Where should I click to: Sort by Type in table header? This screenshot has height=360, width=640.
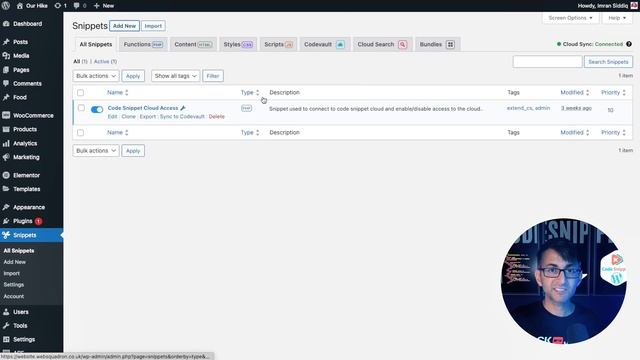tap(250, 93)
